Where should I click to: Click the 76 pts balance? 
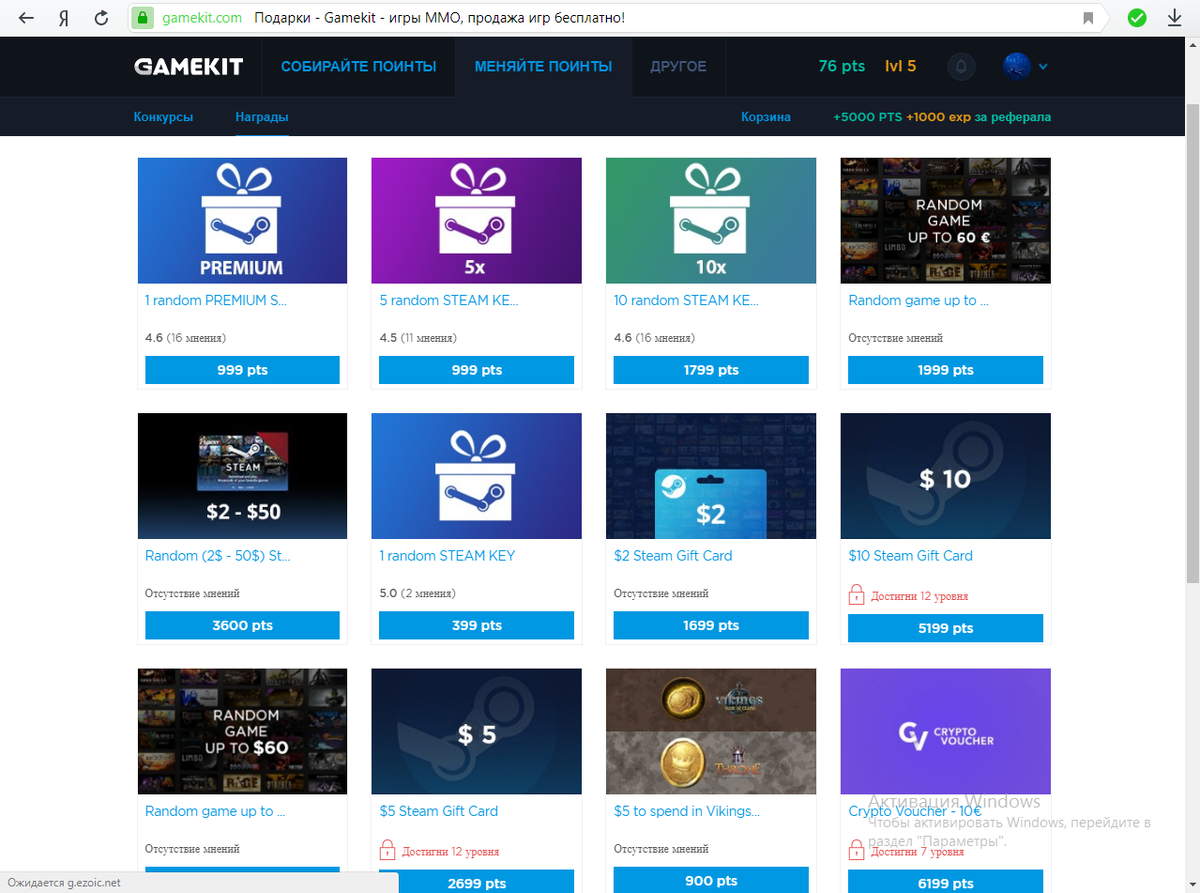(841, 67)
